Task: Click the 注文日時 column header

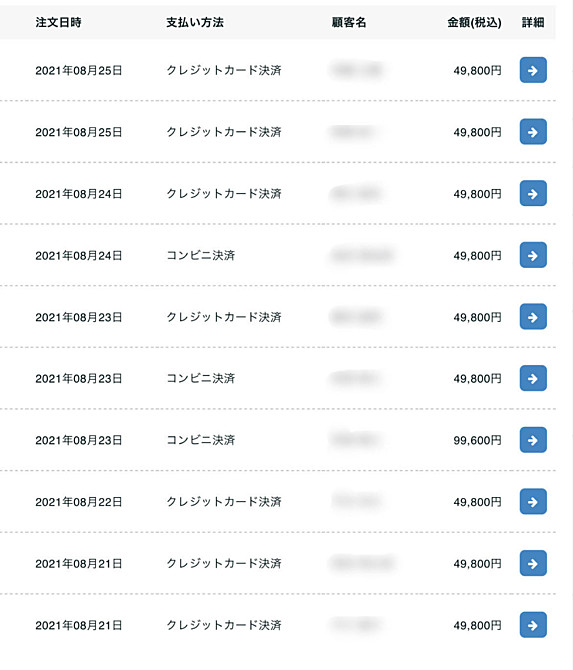Action: [58, 22]
